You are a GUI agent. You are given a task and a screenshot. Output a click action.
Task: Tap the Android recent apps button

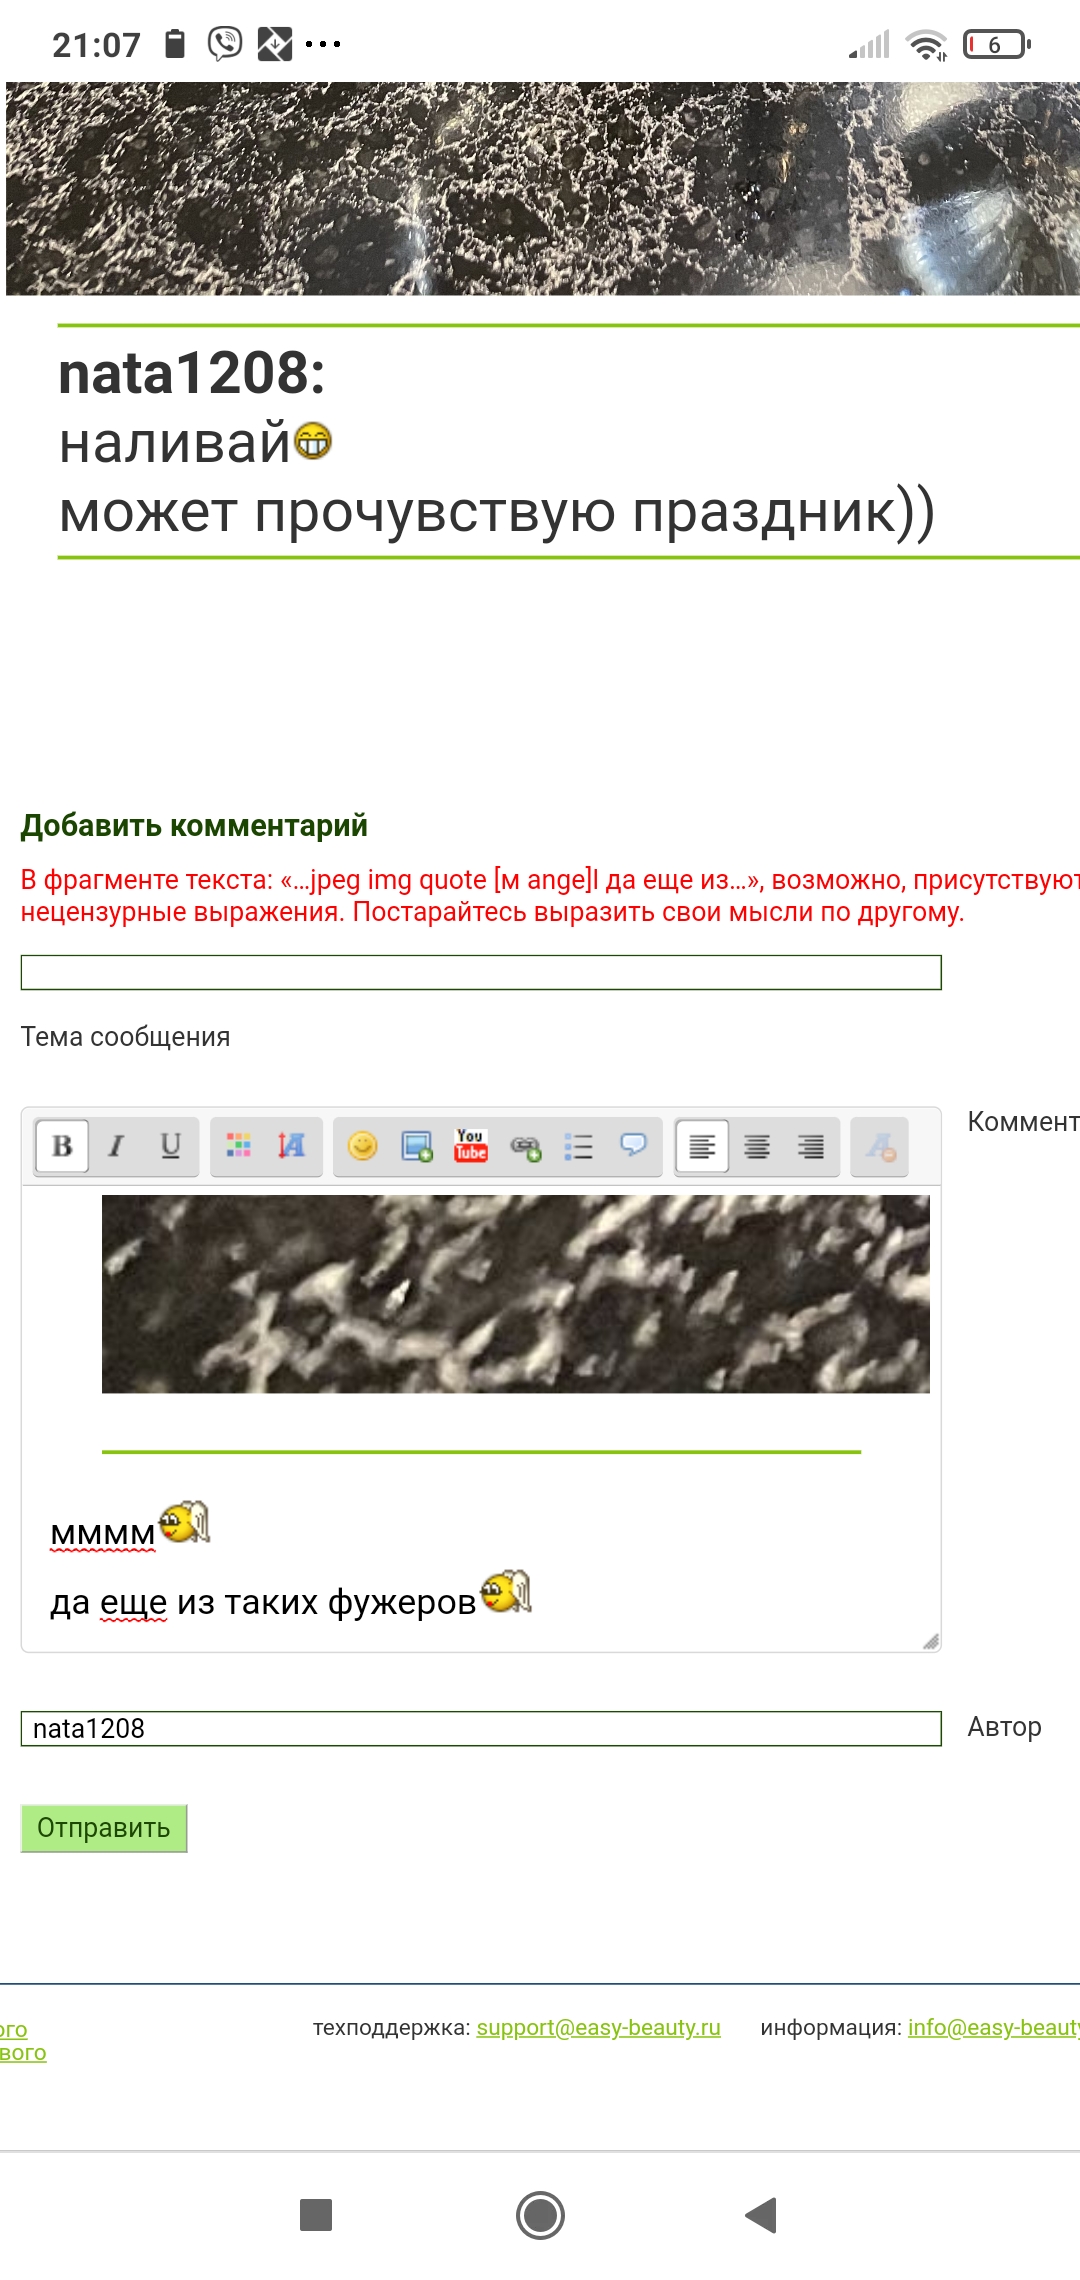pyautogui.click(x=316, y=2215)
